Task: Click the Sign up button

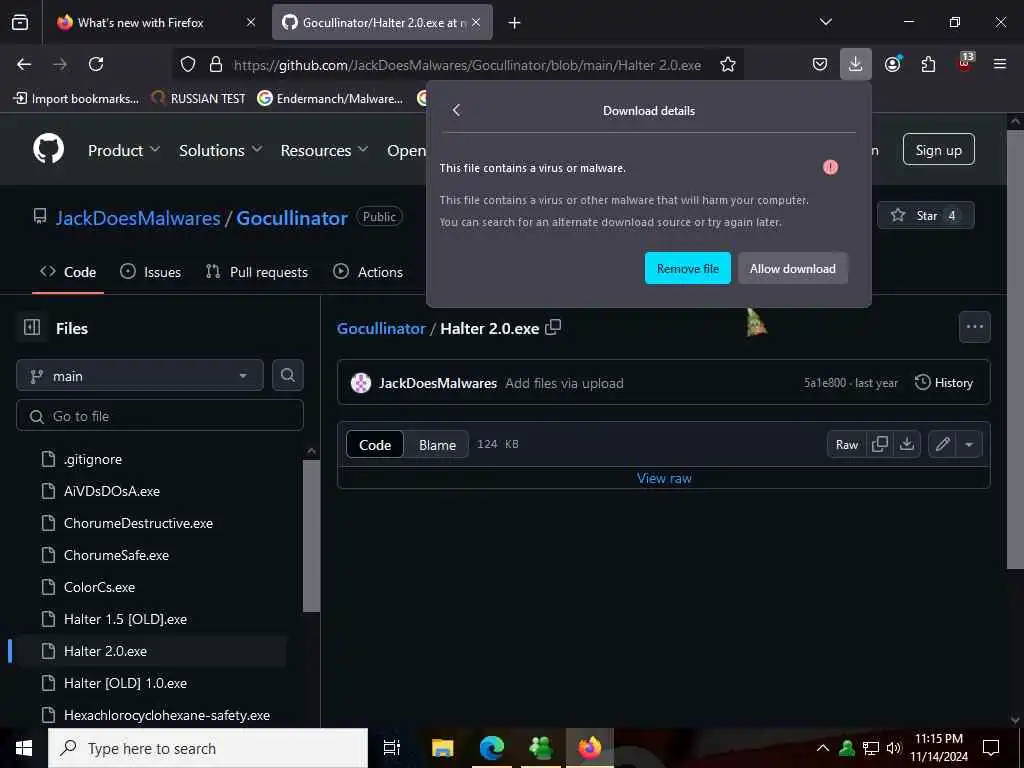Action: click(x=938, y=150)
